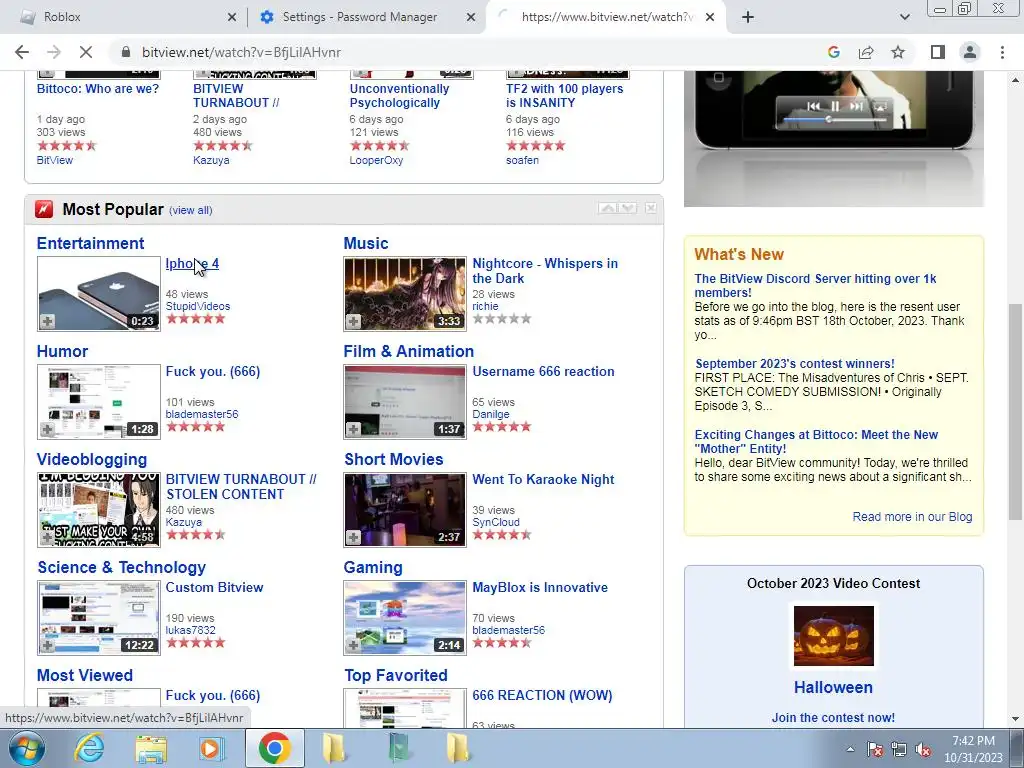Open Windows Explorer from taskbar
This screenshot has height=768, width=1024.
point(151,748)
